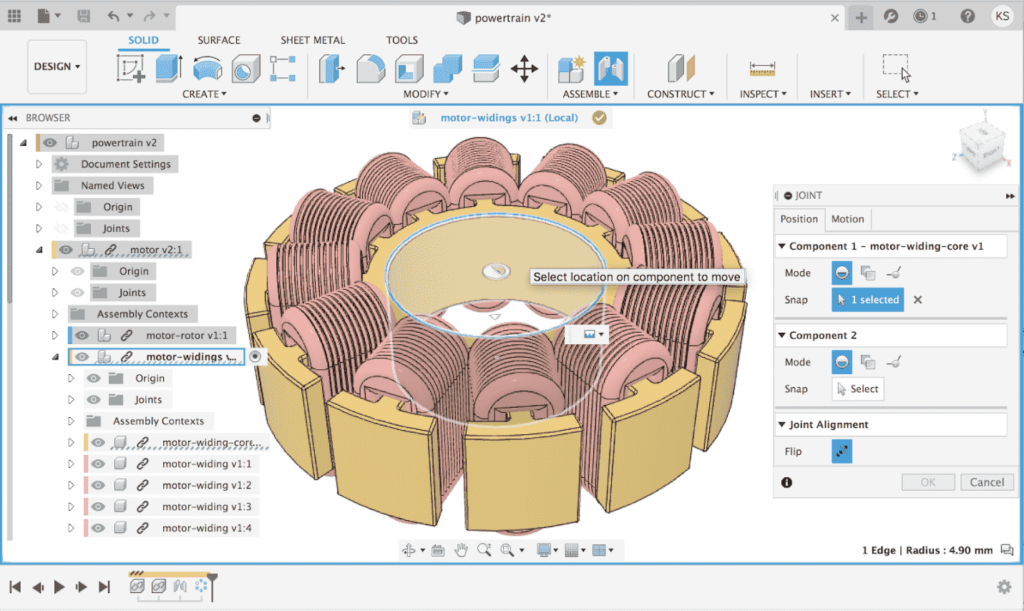
Task: Click Cancel in the Joint dialog
Action: [x=987, y=482]
